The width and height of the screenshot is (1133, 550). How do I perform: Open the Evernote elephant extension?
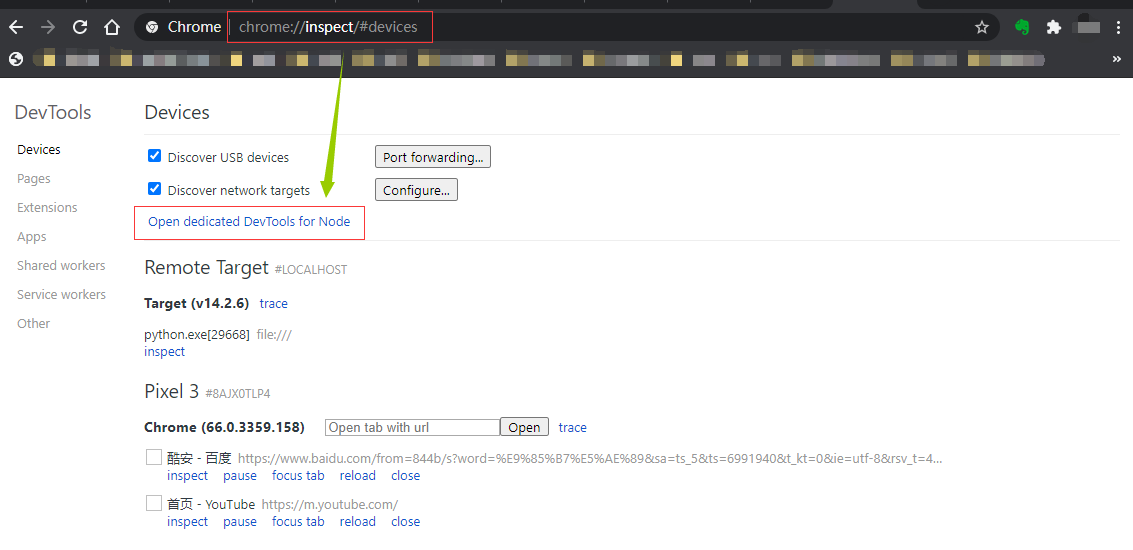coord(1022,27)
